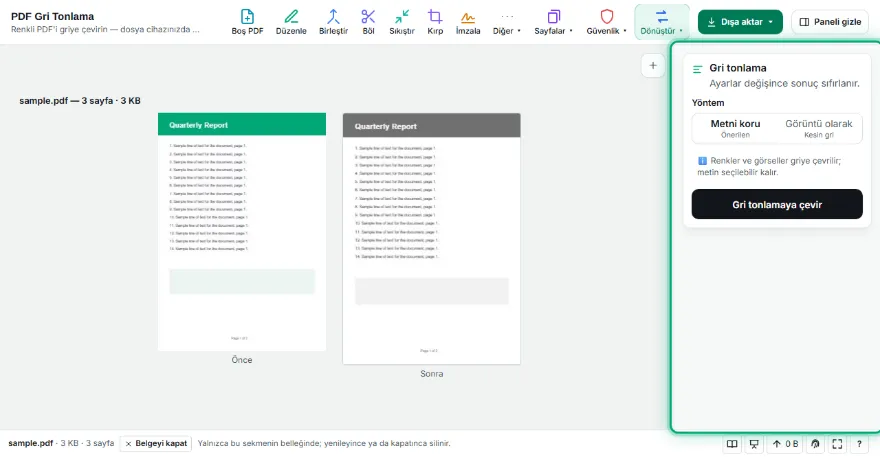
Task: Hide the side panel with Paneli gizle
Action: [x=829, y=22]
